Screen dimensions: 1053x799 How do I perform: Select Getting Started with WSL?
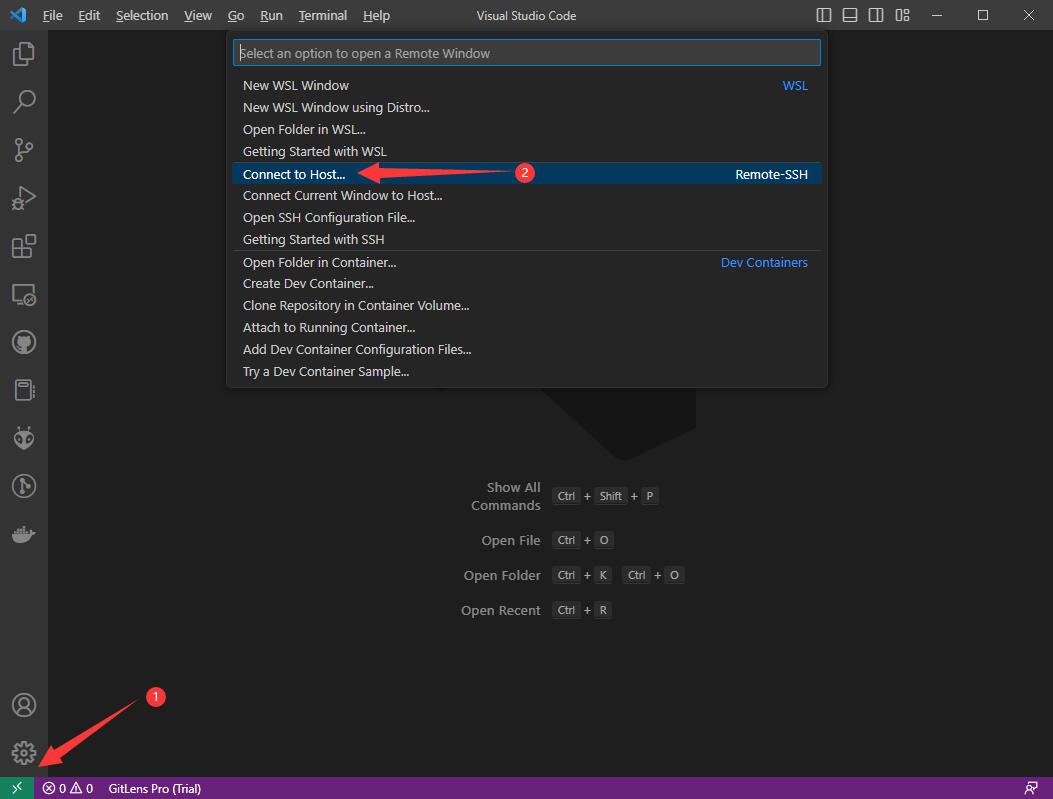(x=526, y=152)
